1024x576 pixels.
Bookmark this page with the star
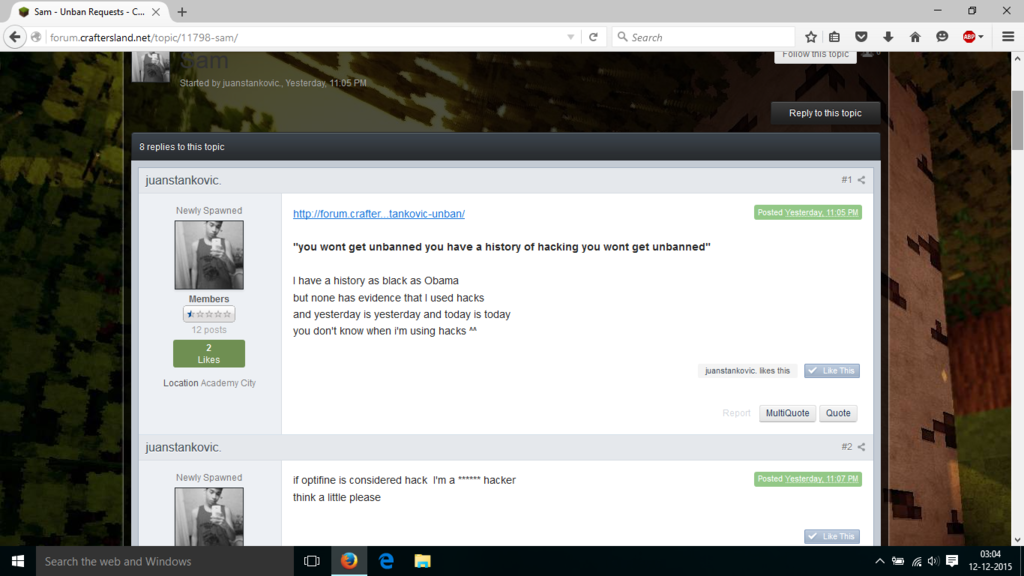click(811, 36)
